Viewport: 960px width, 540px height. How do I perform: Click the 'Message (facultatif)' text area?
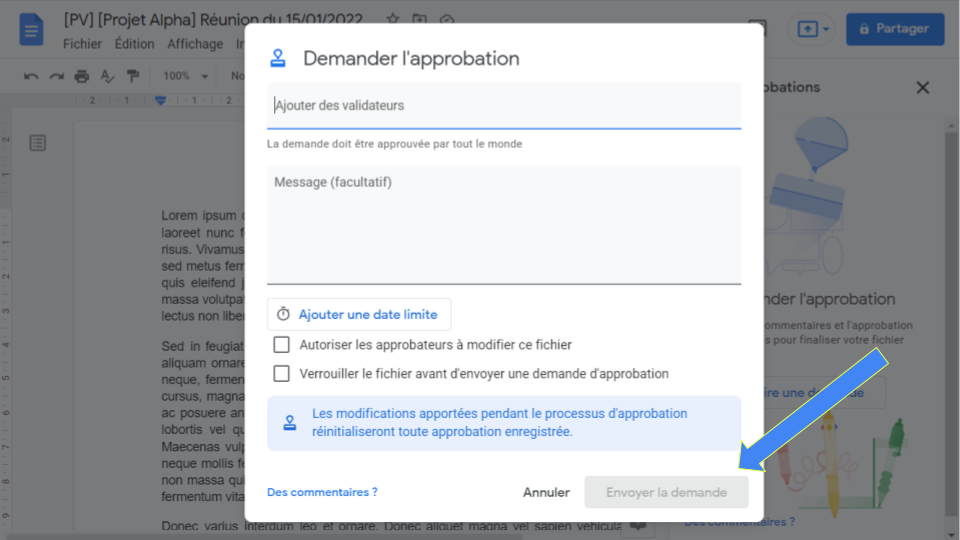(504, 225)
